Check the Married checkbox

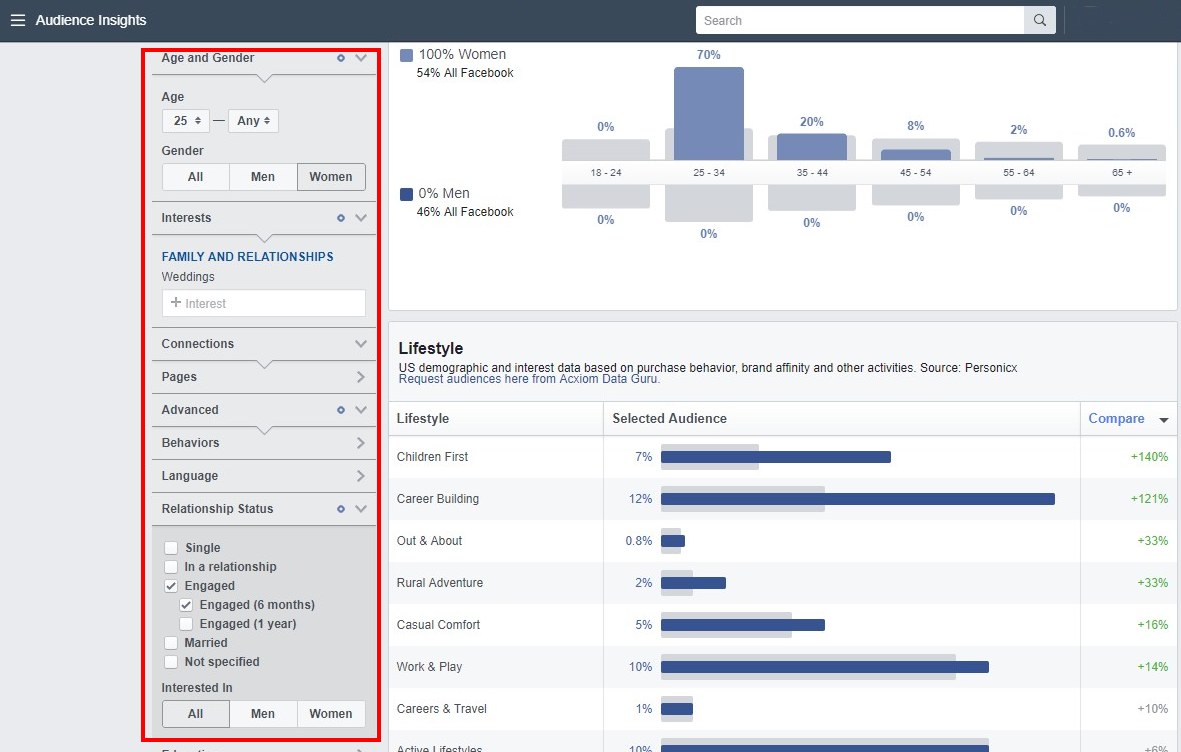point(170,642)
